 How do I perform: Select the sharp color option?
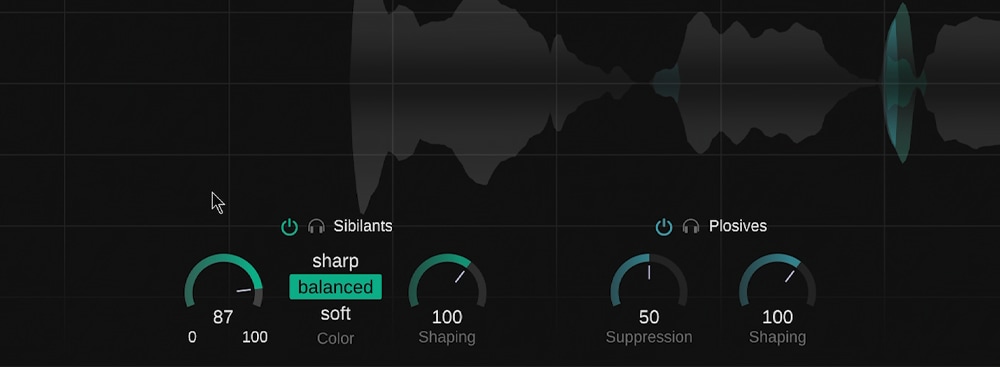click(x=335, y=261)
